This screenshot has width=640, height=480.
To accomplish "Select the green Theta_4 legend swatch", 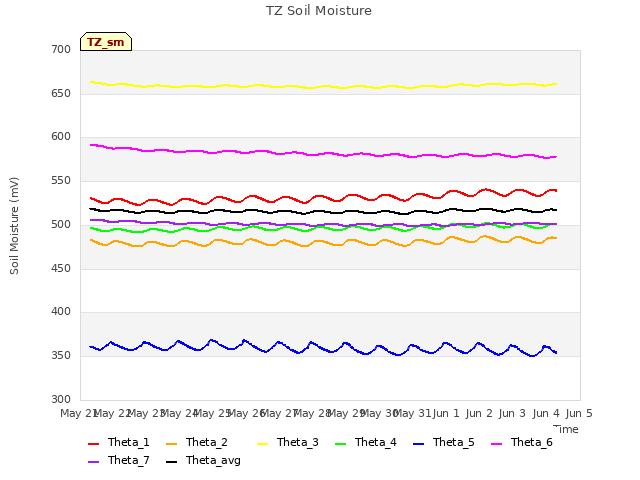I will click(x=340, y=444).
